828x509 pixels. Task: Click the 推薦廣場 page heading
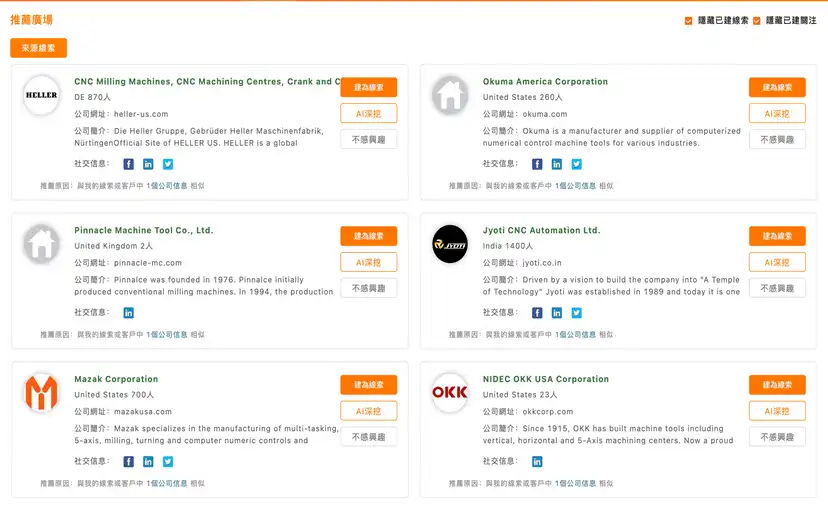32,20
